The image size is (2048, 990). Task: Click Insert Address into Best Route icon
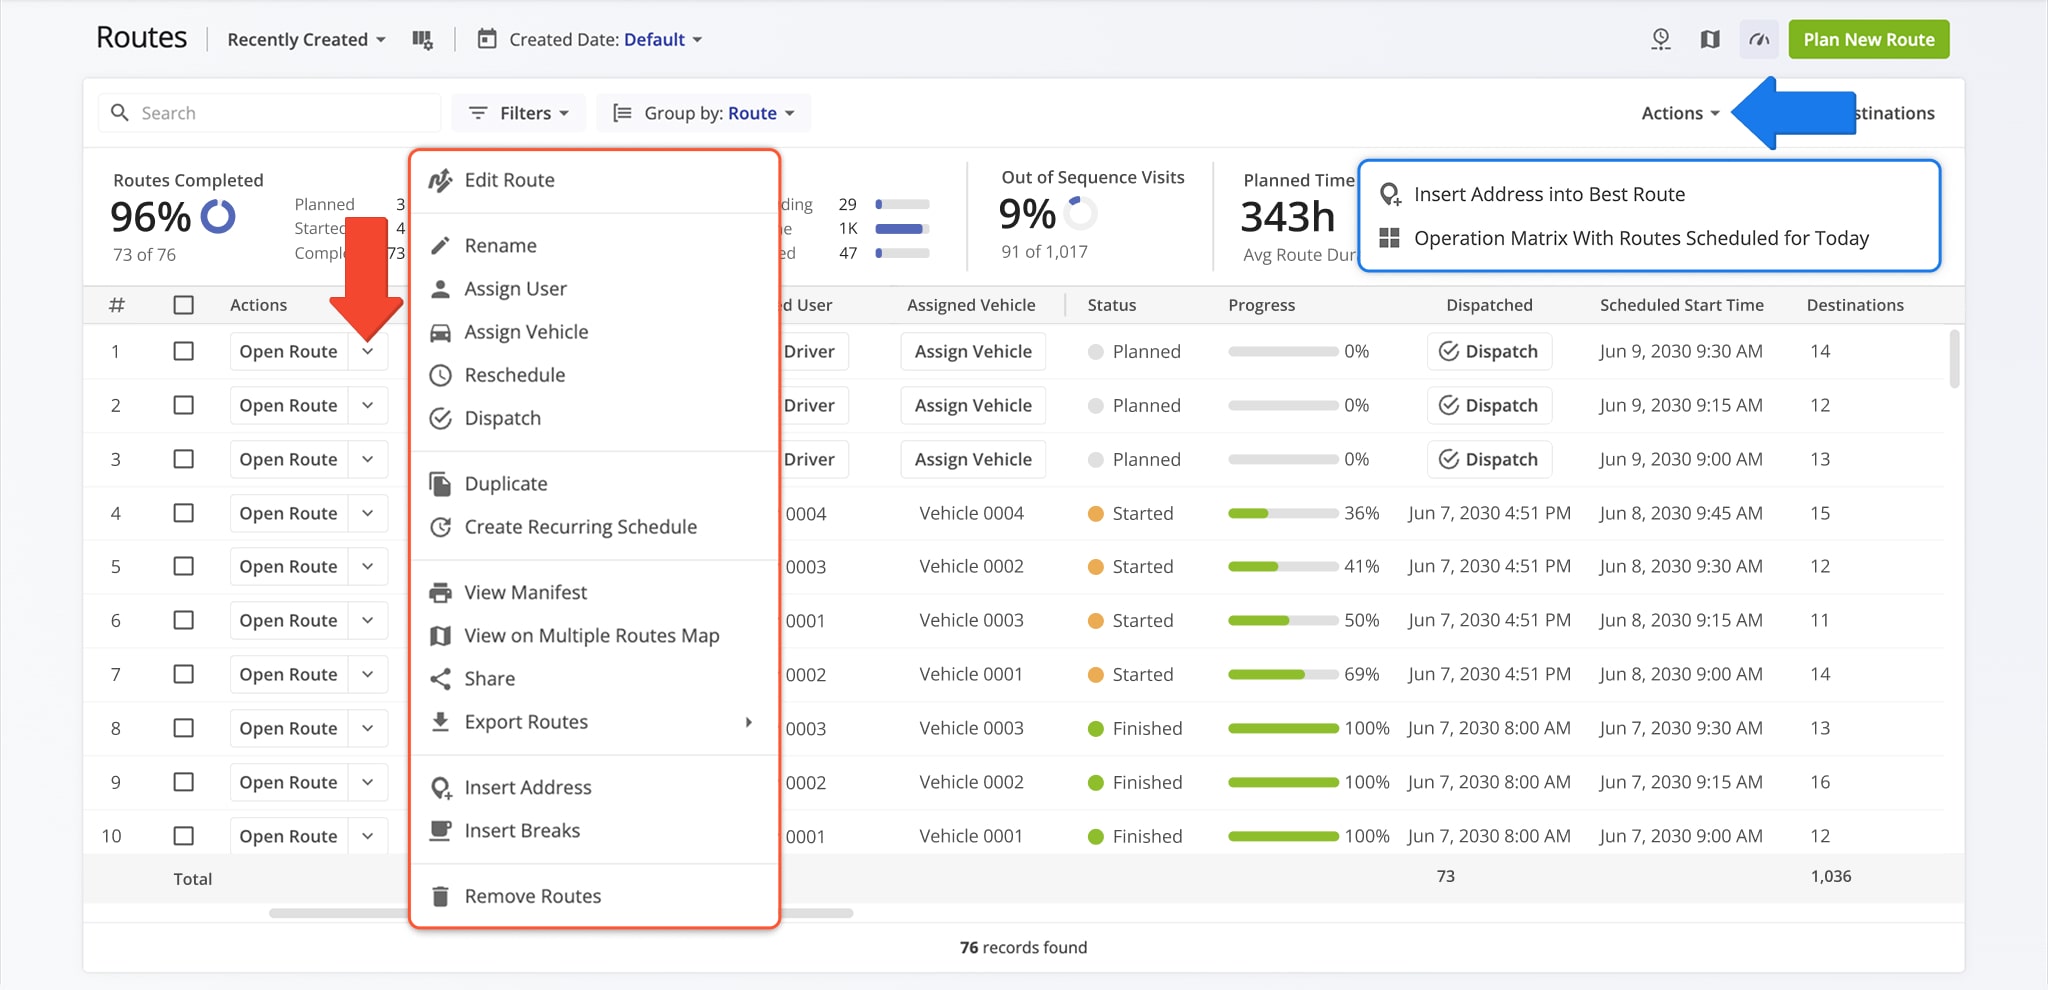point(1390,194)
